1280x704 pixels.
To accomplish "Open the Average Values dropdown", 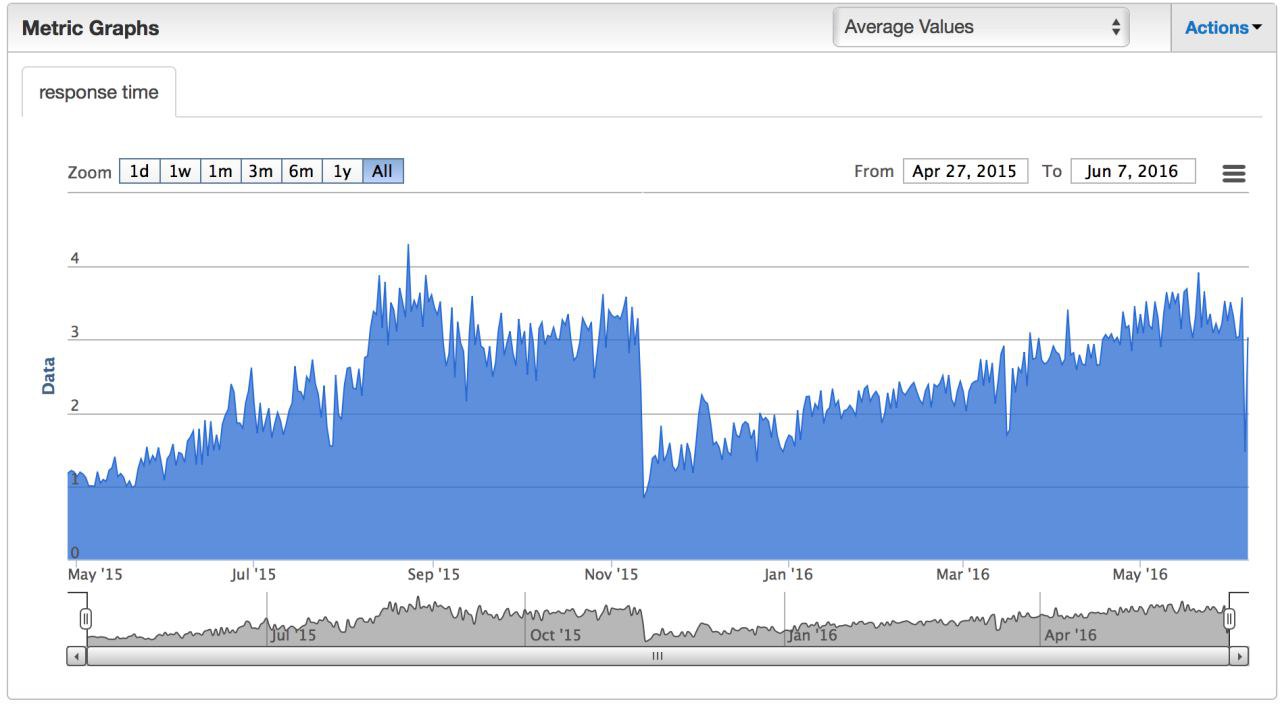I will tap(980, 28).
